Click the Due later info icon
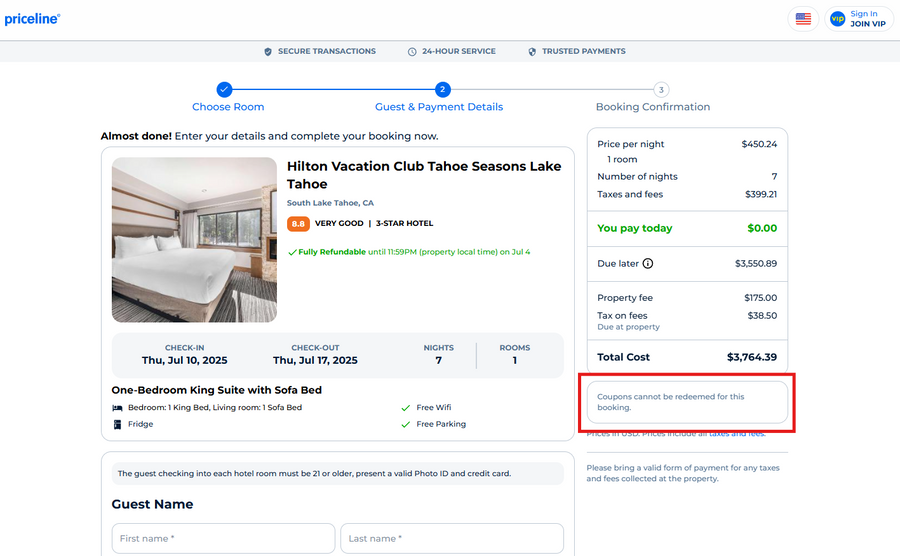900x556 pixels. click(x=648, y=264)
